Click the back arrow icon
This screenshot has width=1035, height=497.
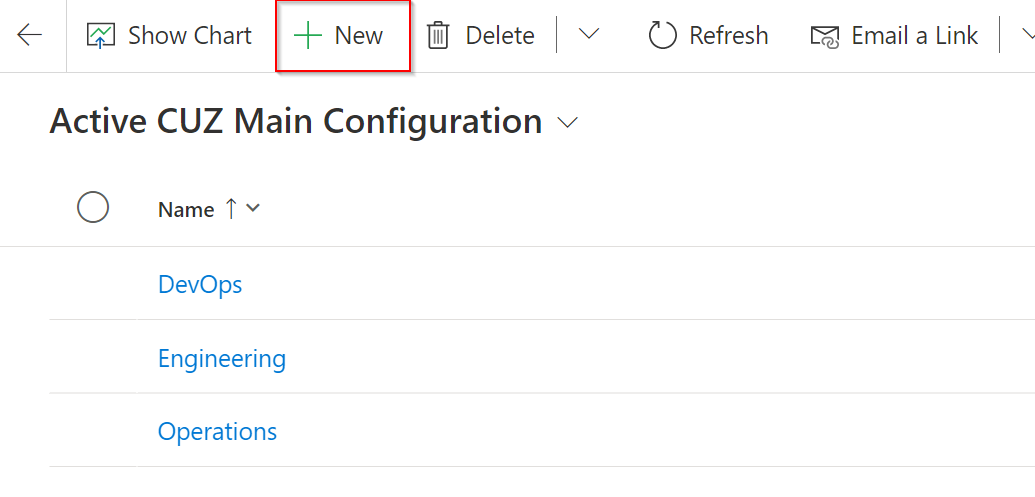click(30, 36)
